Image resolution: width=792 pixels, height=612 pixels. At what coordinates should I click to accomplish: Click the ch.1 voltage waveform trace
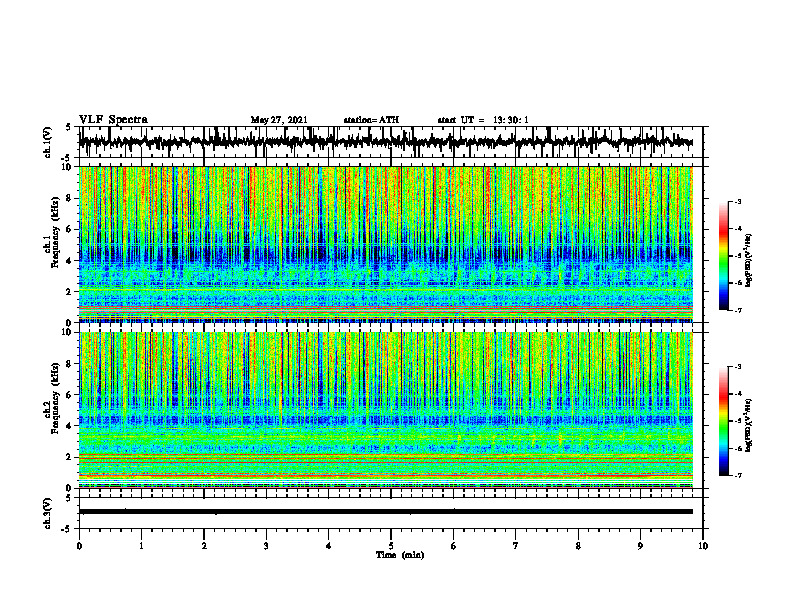(x=385, y=142)
